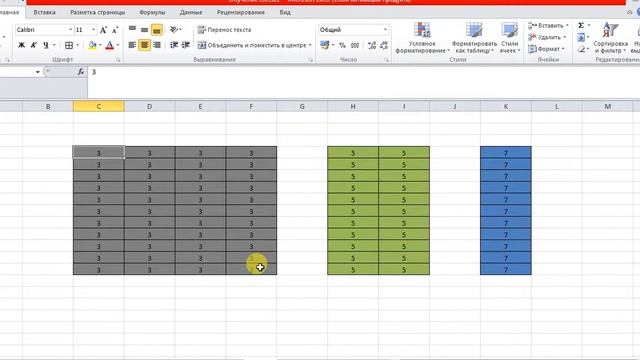Screen dimensions: 640x360
Task: Click the AutoSum sigma icon
Action: coord(581,25)
